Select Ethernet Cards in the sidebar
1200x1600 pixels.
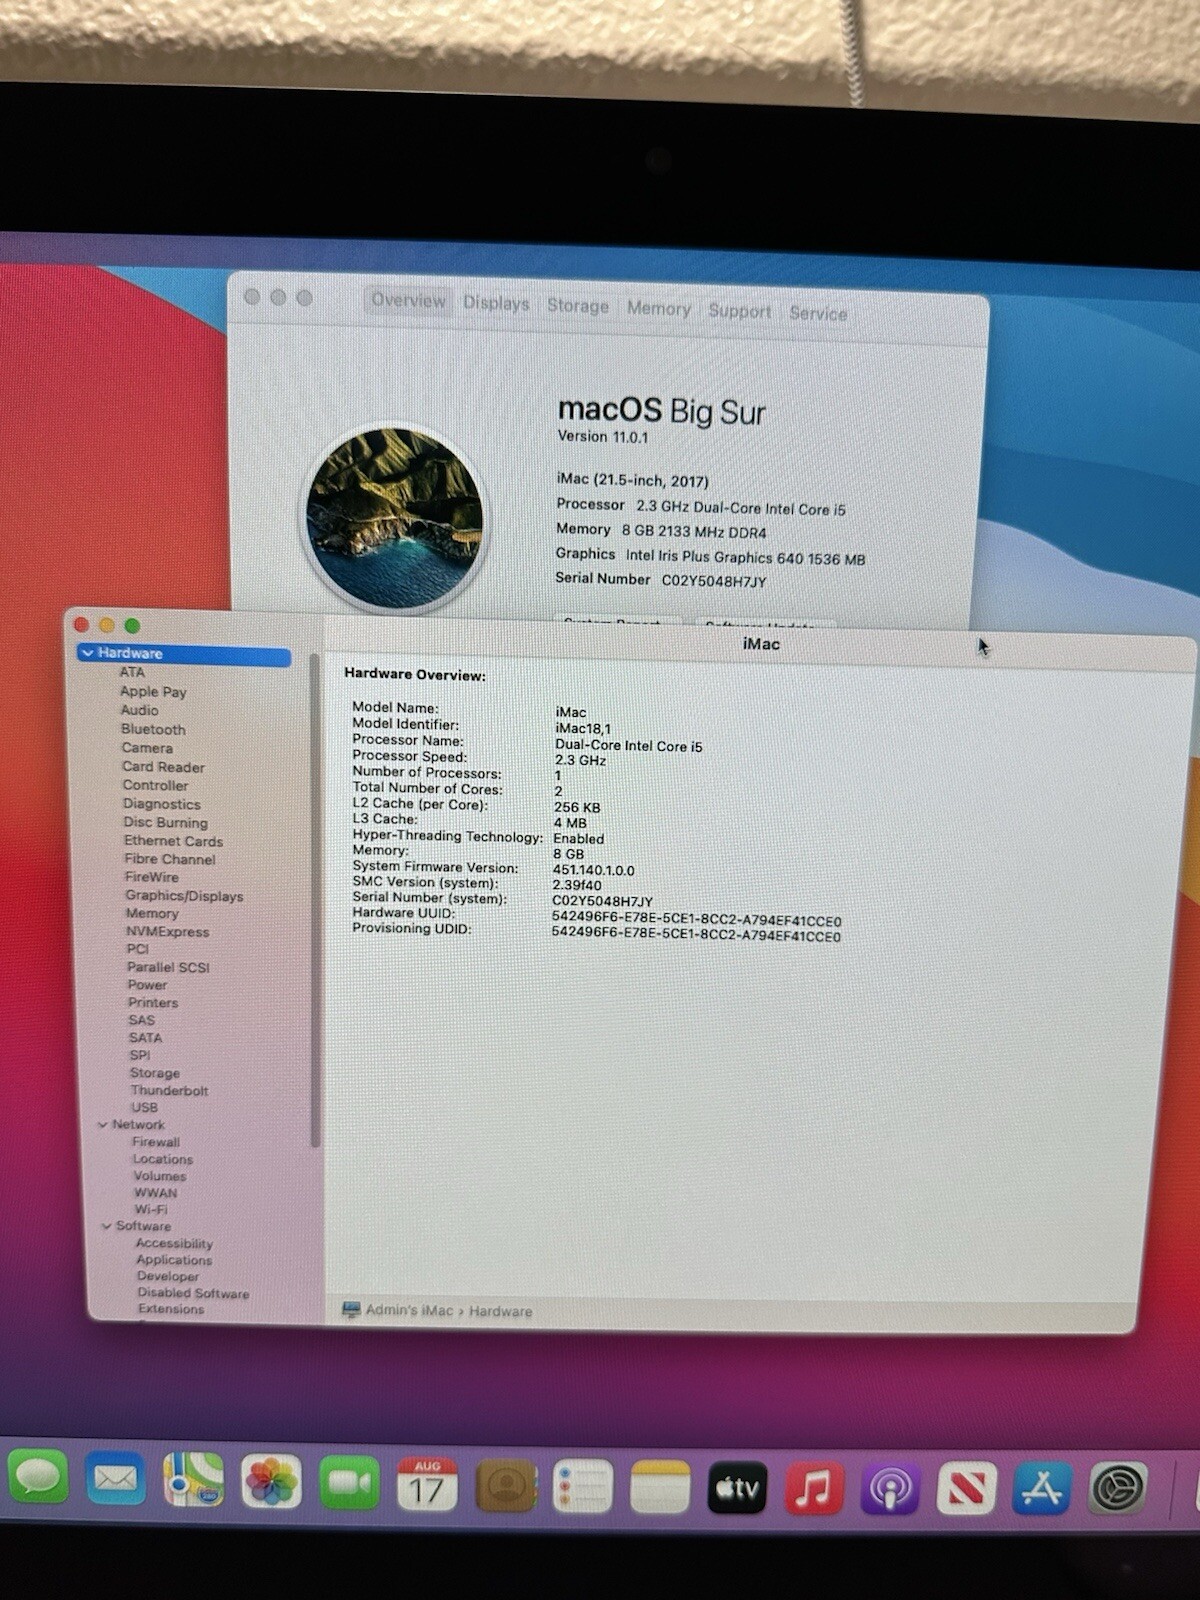click(173, 841)
